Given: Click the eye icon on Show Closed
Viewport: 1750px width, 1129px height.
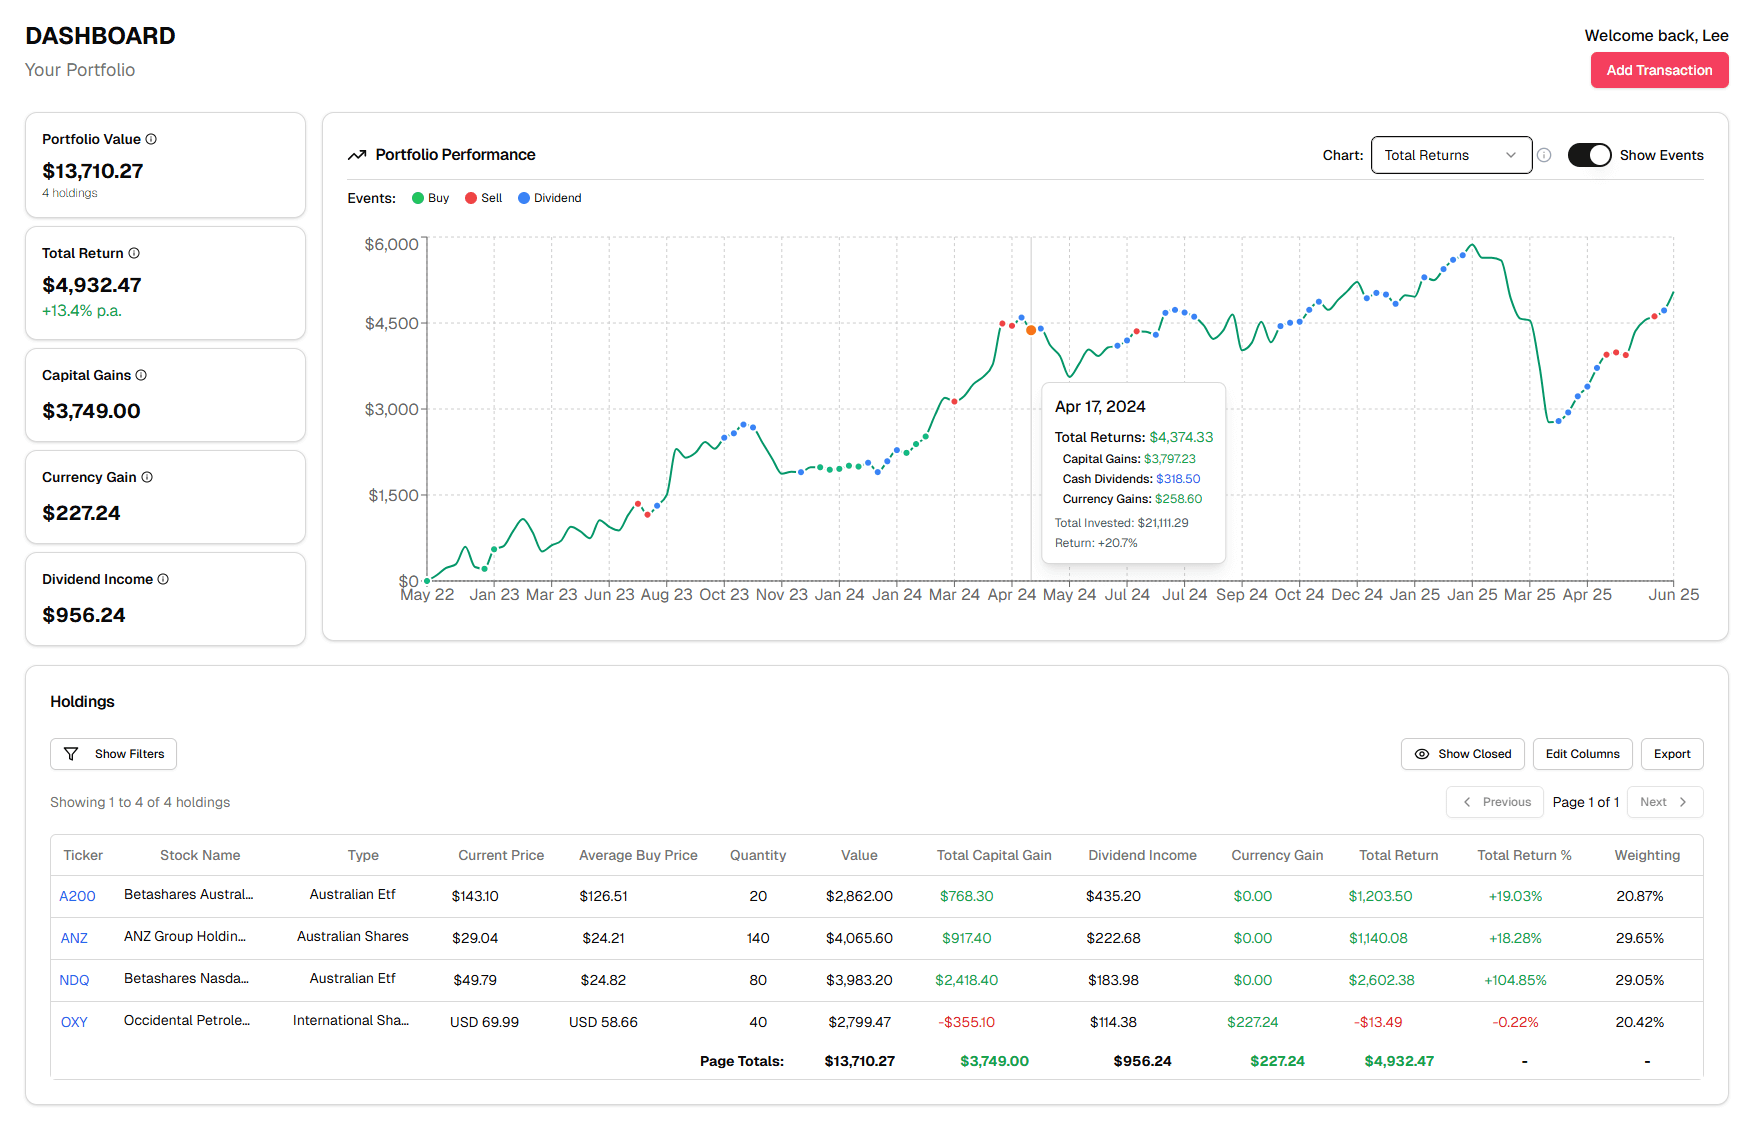Looking at the screenshot, I should click(x=1422, y=754).
